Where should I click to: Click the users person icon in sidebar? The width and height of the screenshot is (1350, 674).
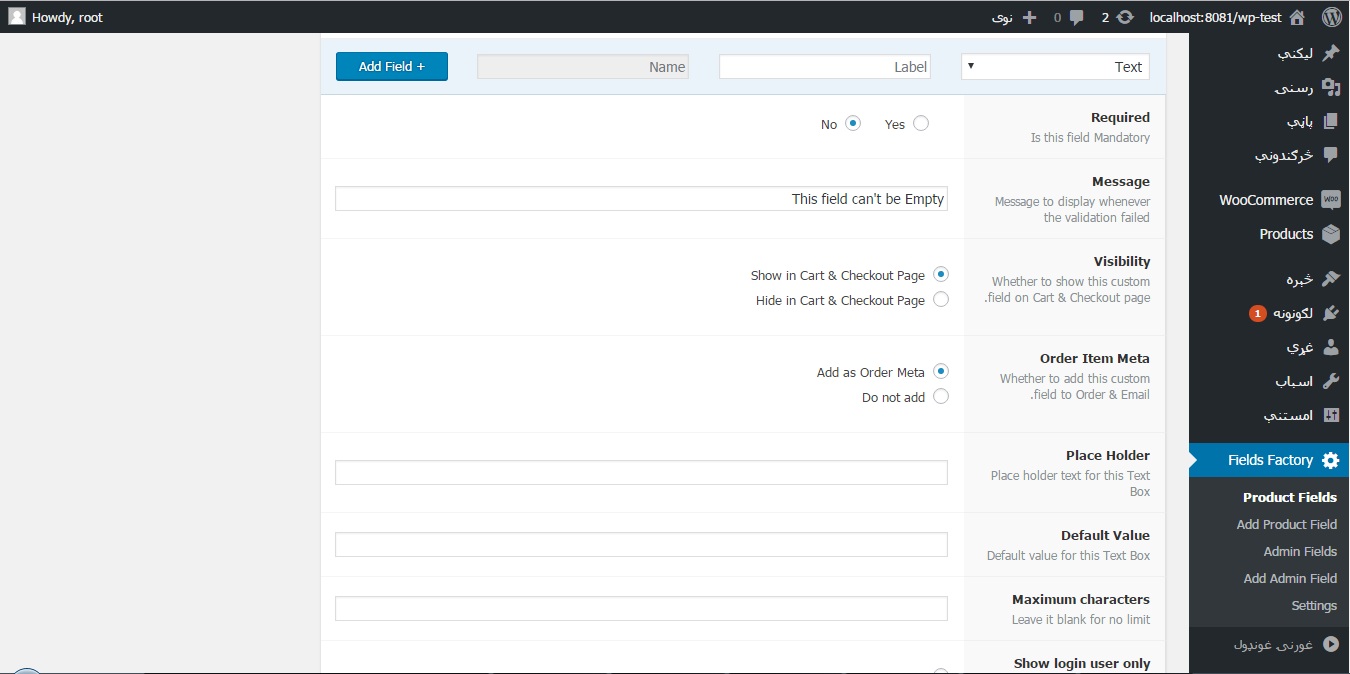point(1331,347)
